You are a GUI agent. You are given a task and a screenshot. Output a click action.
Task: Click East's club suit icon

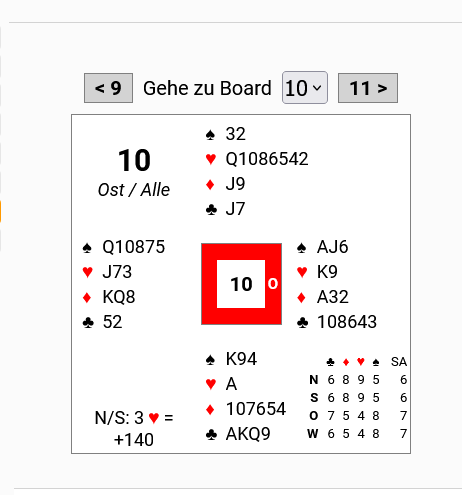pyautogui.click(x=302, y=323)
